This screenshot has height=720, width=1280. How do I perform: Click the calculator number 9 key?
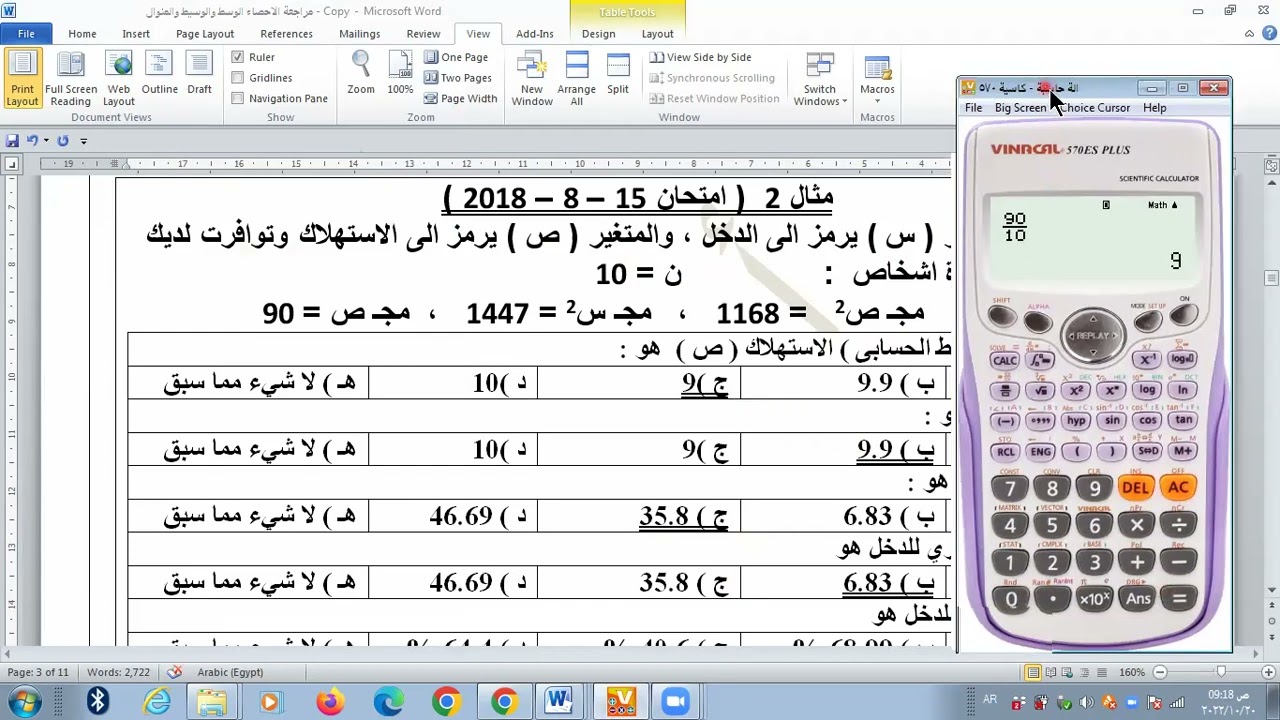(1095, 488)
